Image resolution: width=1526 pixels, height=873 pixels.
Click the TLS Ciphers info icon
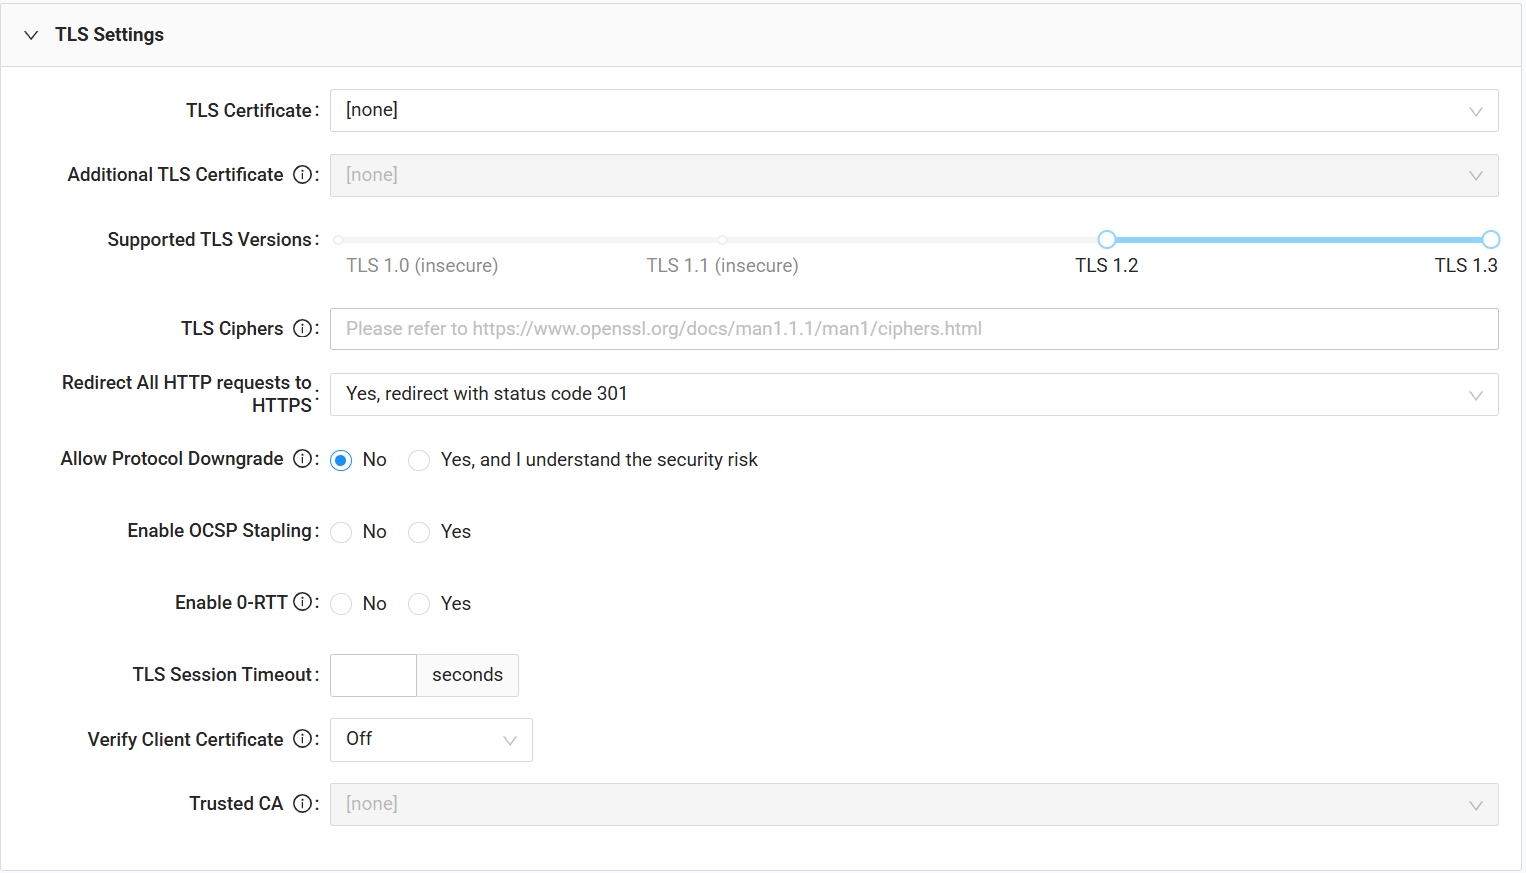303,328
